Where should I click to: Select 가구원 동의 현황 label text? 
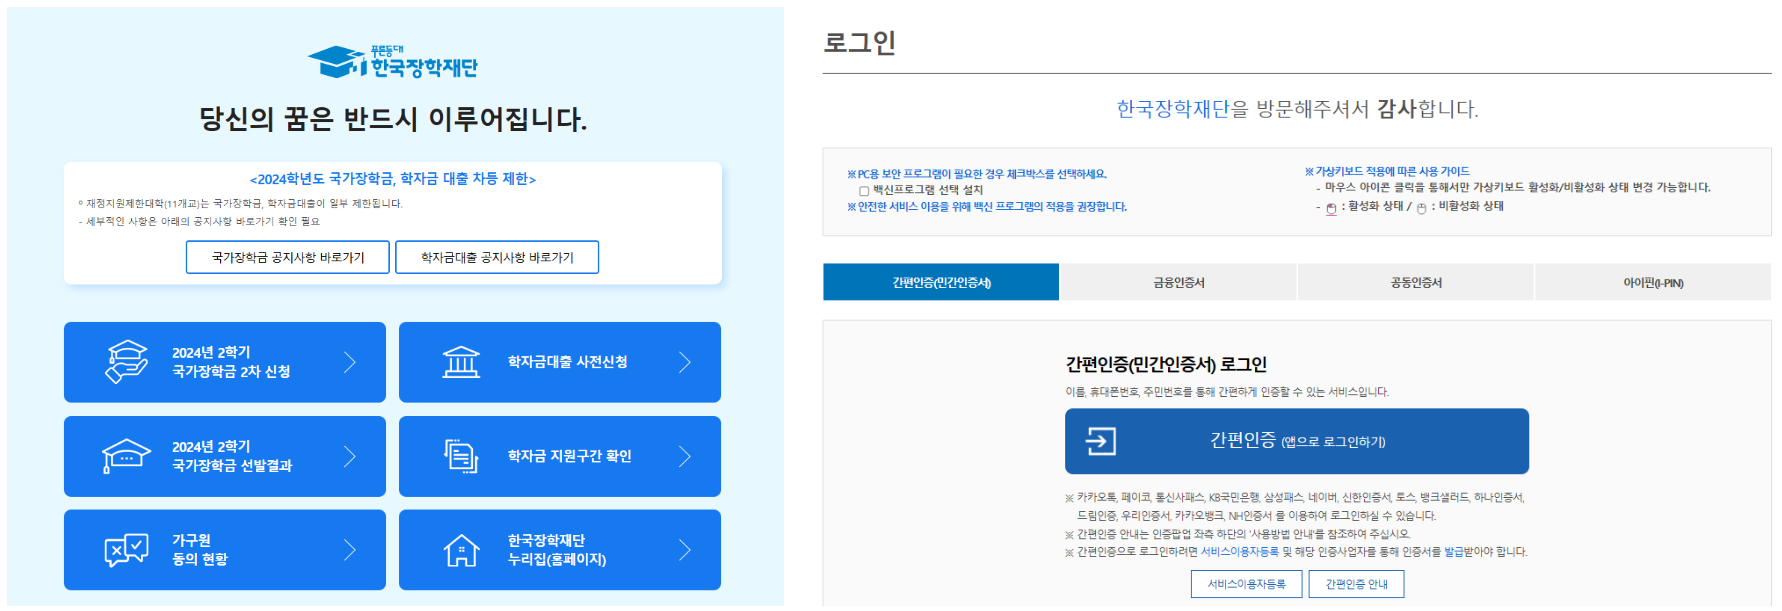[200, 550]
